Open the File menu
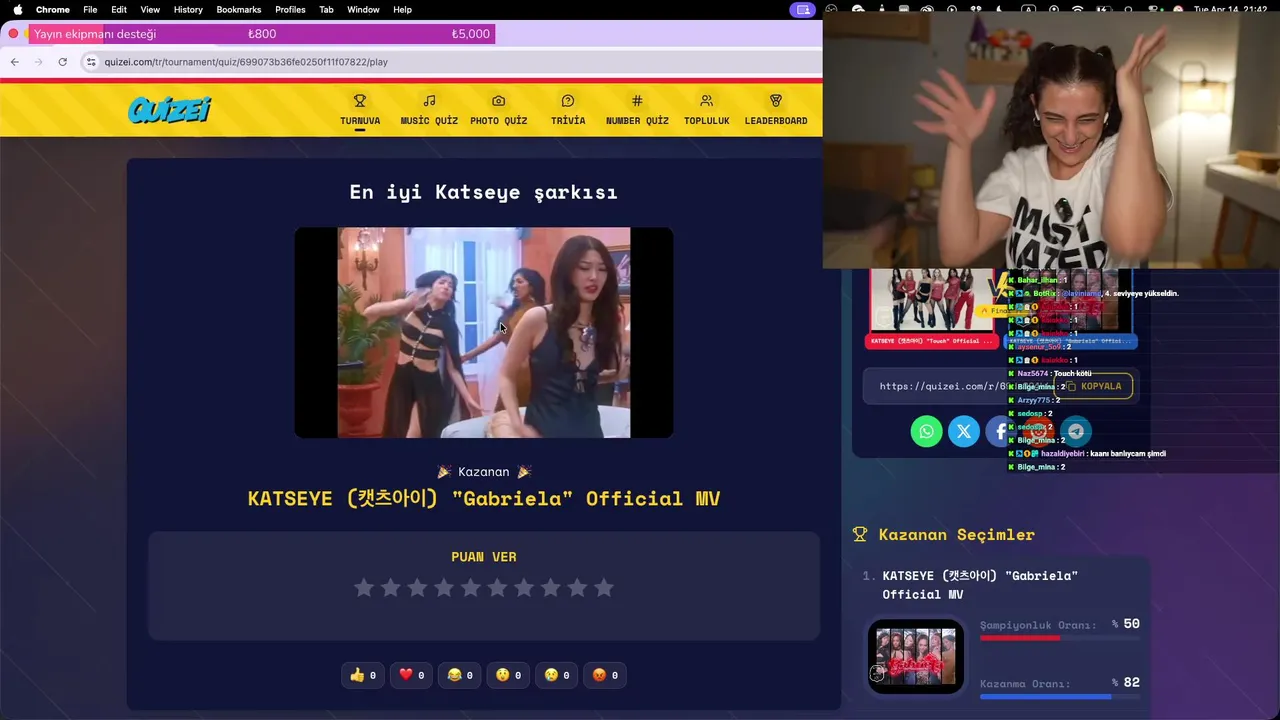The image size is (1280, 720). [x=90, y=9]
